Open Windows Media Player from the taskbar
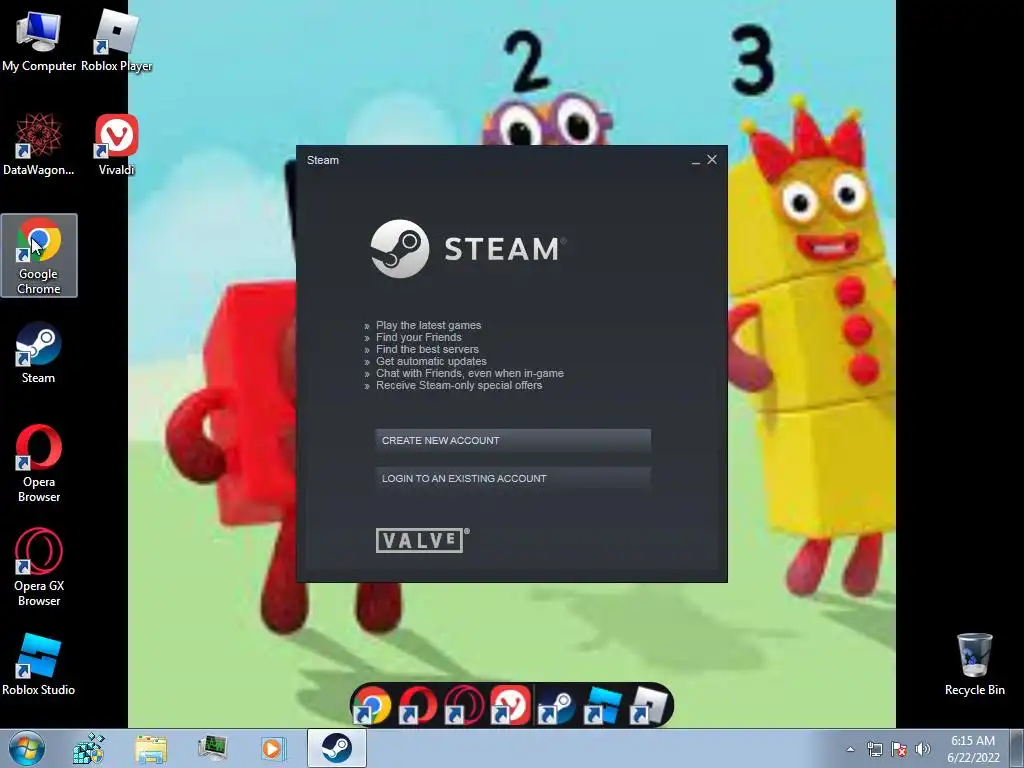 (x=273, y=748)
